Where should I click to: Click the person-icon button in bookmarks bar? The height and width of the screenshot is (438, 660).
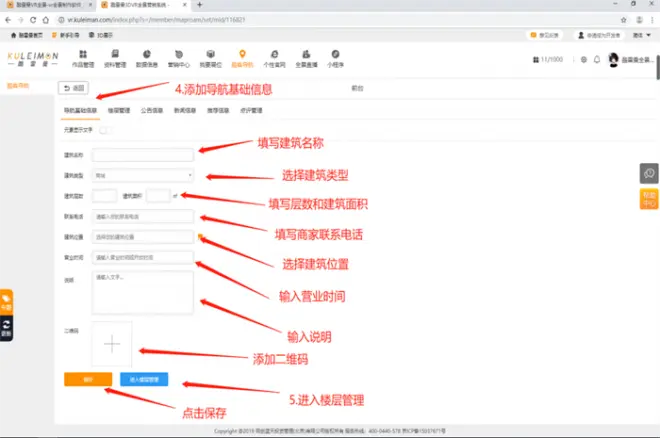point(599,35)
